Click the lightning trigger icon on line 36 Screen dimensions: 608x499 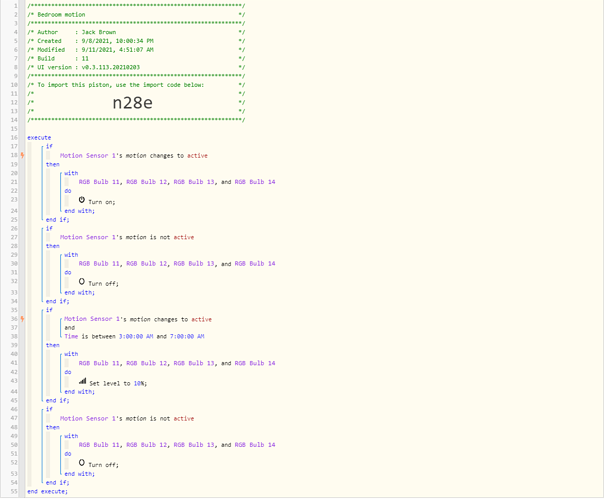coord(22,319)
